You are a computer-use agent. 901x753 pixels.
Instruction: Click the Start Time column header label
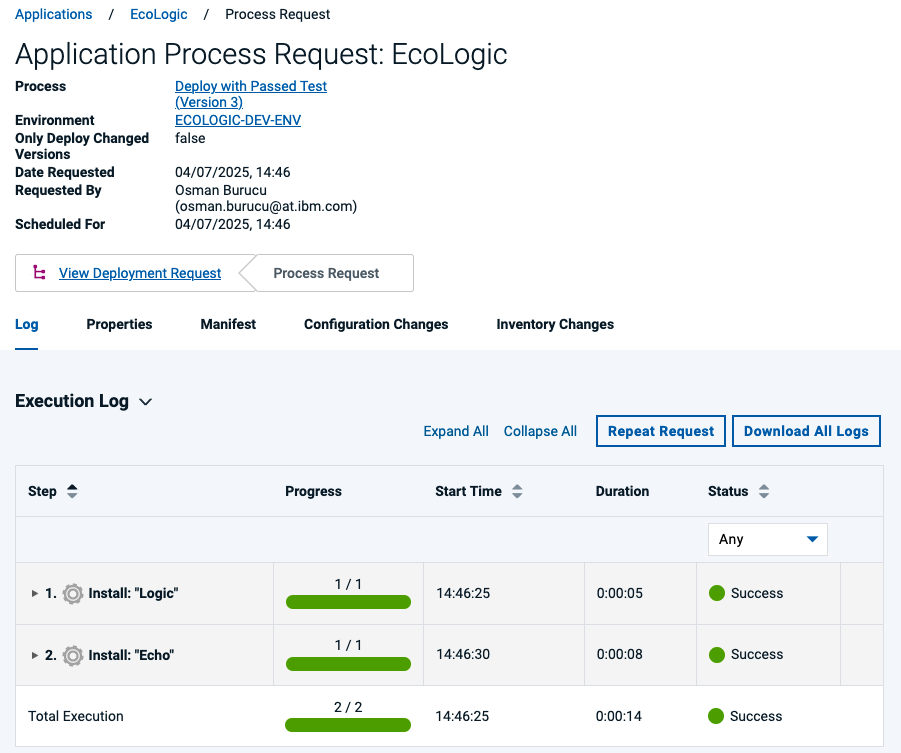(x=468, y=491)
